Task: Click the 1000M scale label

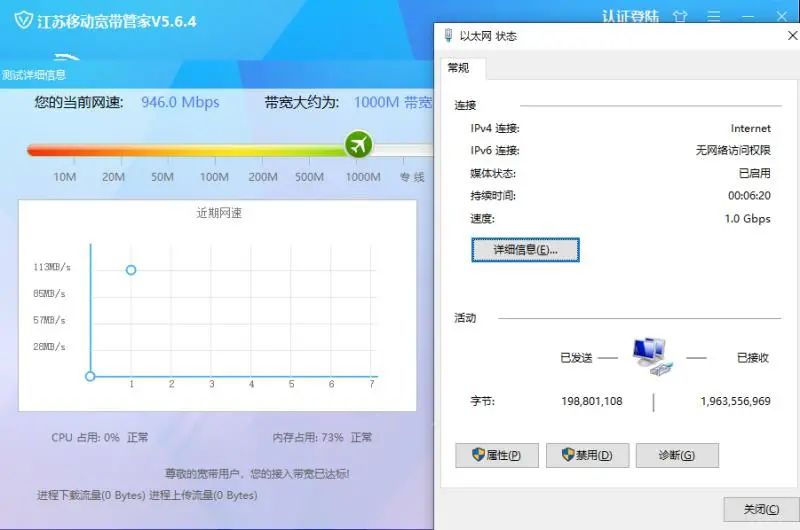Action: [x=363, y=177]
